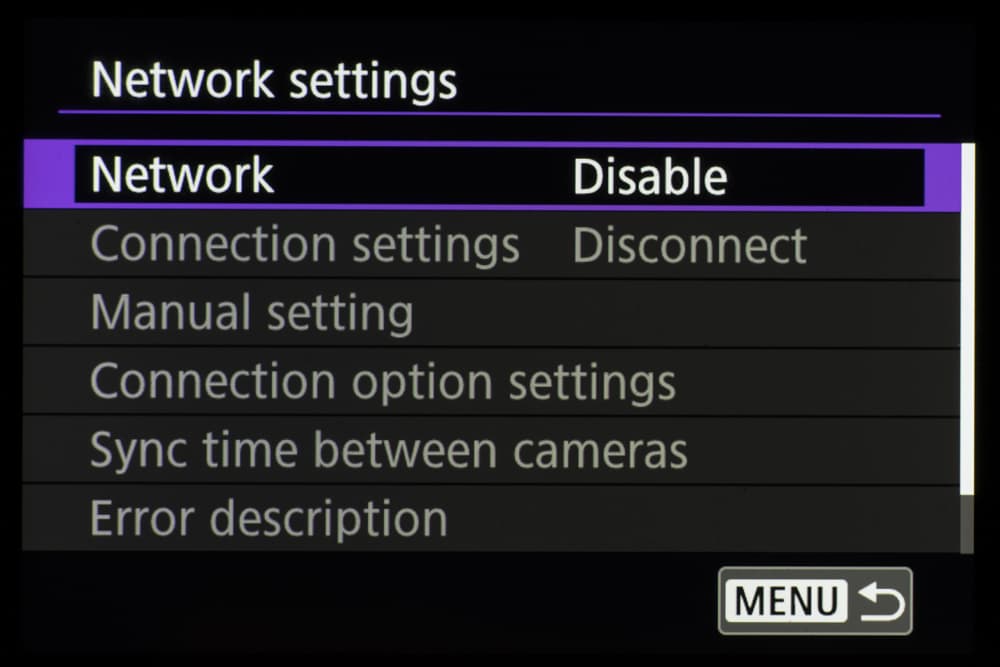The image size is (1000, 667).
Task: Click the black area left of MENU button
Action: (x=400, y=602)
